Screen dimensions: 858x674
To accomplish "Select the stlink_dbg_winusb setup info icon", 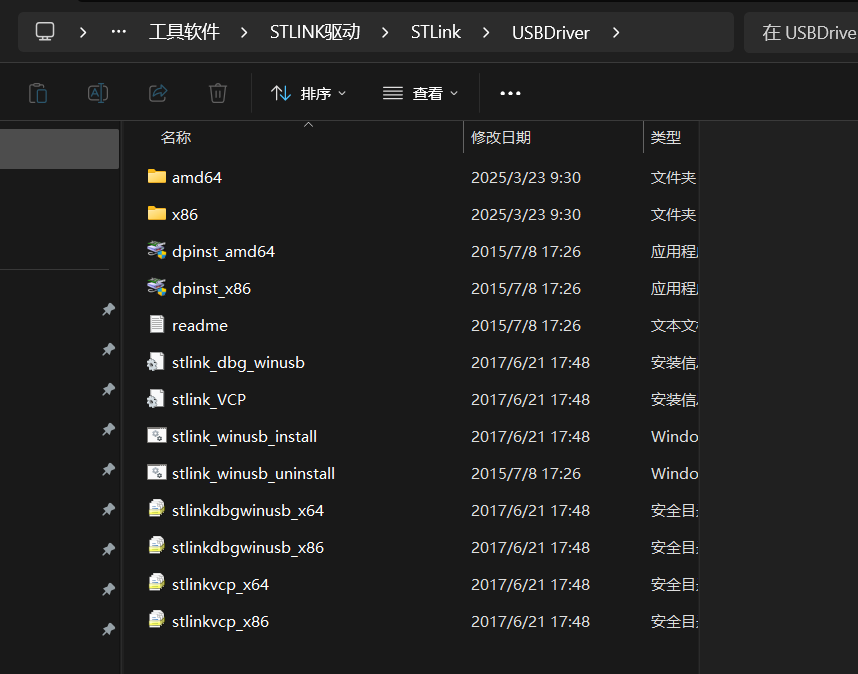I will pyautogui.click(x=155, y=362).
